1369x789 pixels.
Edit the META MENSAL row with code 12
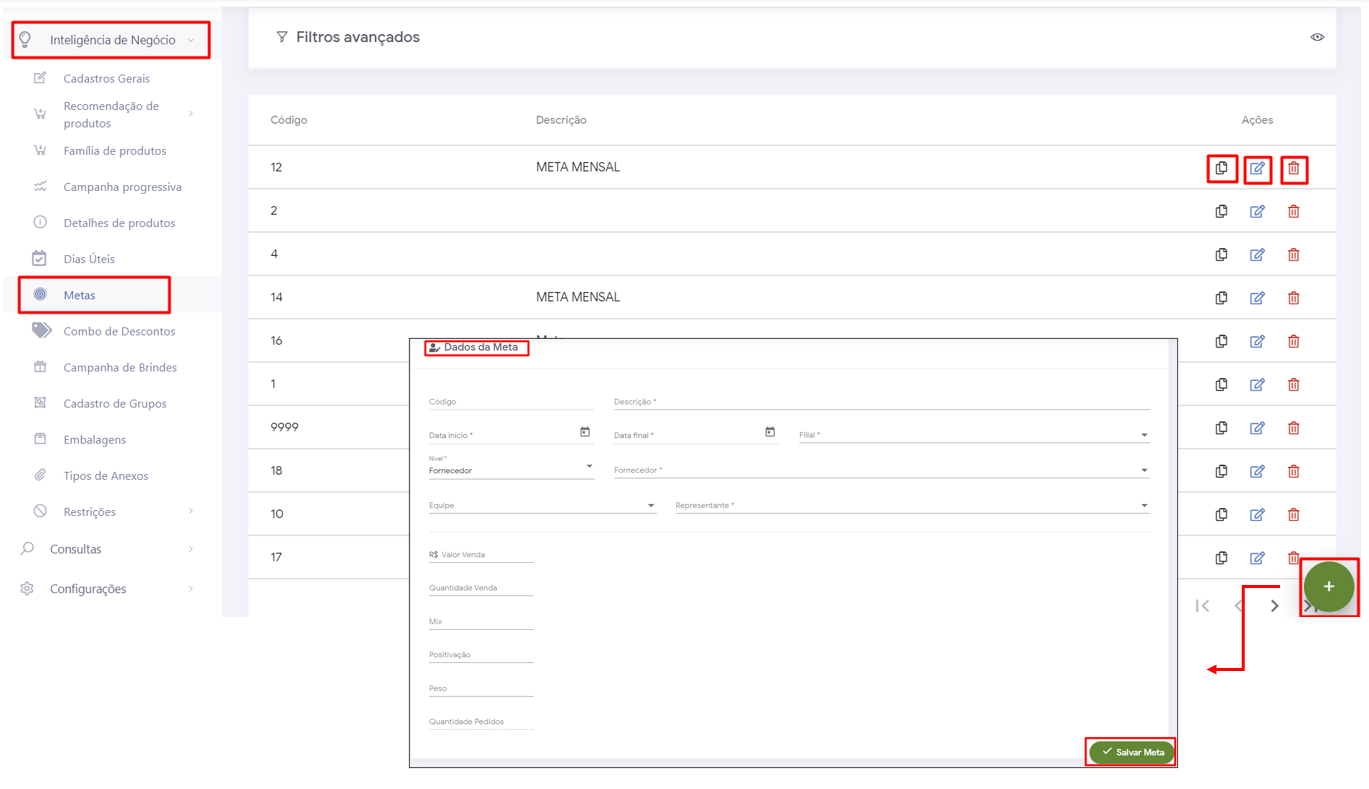(x=1257, y=169)
